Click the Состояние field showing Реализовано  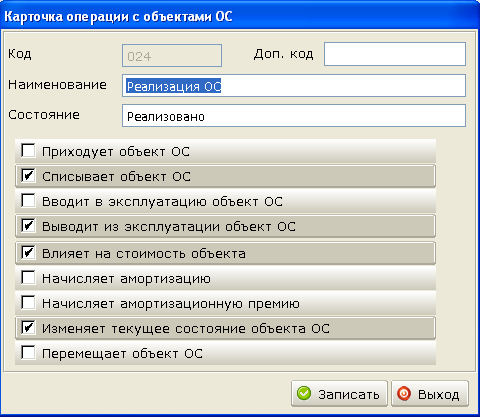point(294,116)
